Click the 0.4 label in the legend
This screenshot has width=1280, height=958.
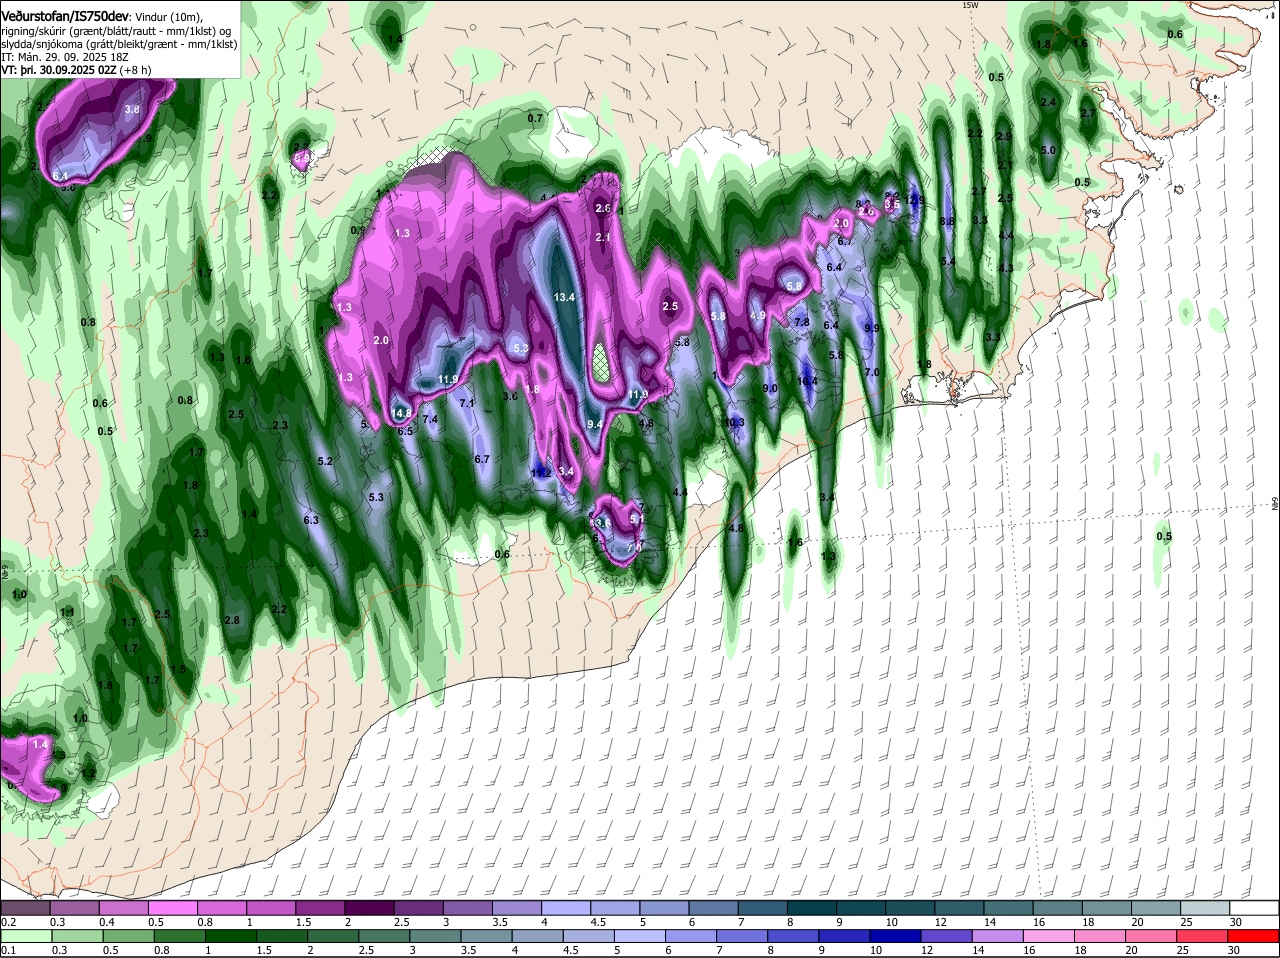coord(107,922)
